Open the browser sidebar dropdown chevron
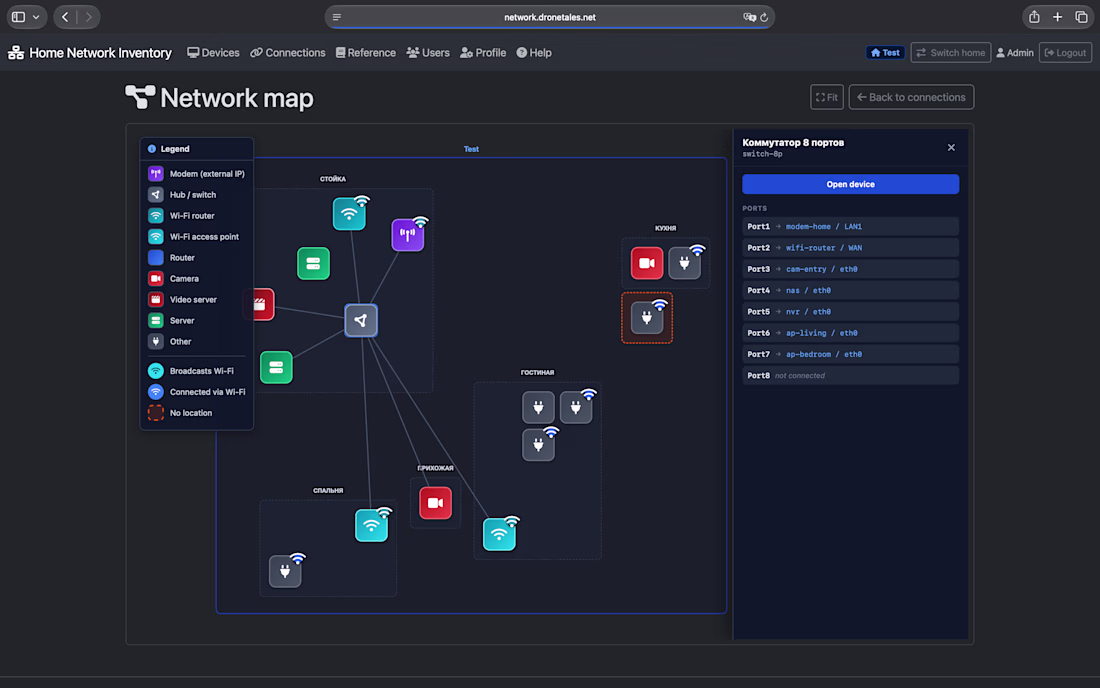Screen dimensions: 1100x688 coord(36,17)
